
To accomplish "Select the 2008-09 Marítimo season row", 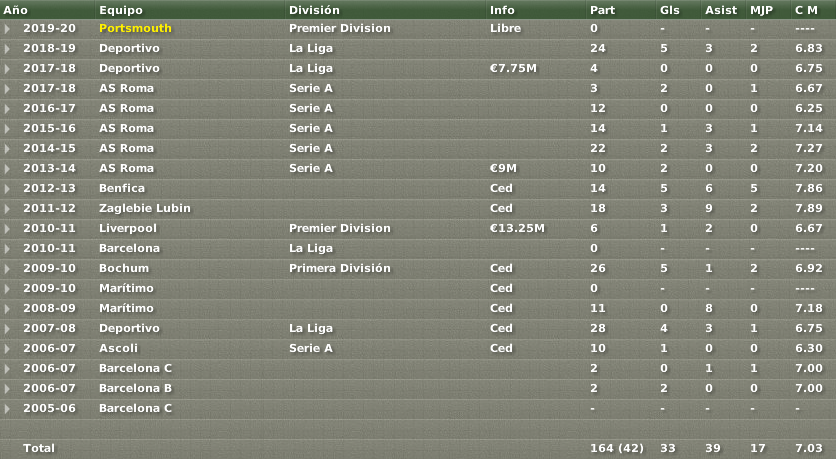I will point(418,308).
